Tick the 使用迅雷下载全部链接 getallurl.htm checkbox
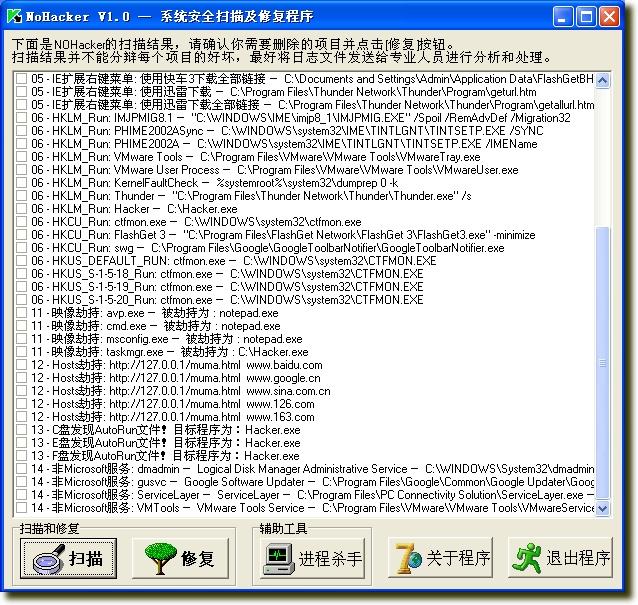The height and width of the screenshot is (605, 638). pyautogui.click(x=21, y=105)
